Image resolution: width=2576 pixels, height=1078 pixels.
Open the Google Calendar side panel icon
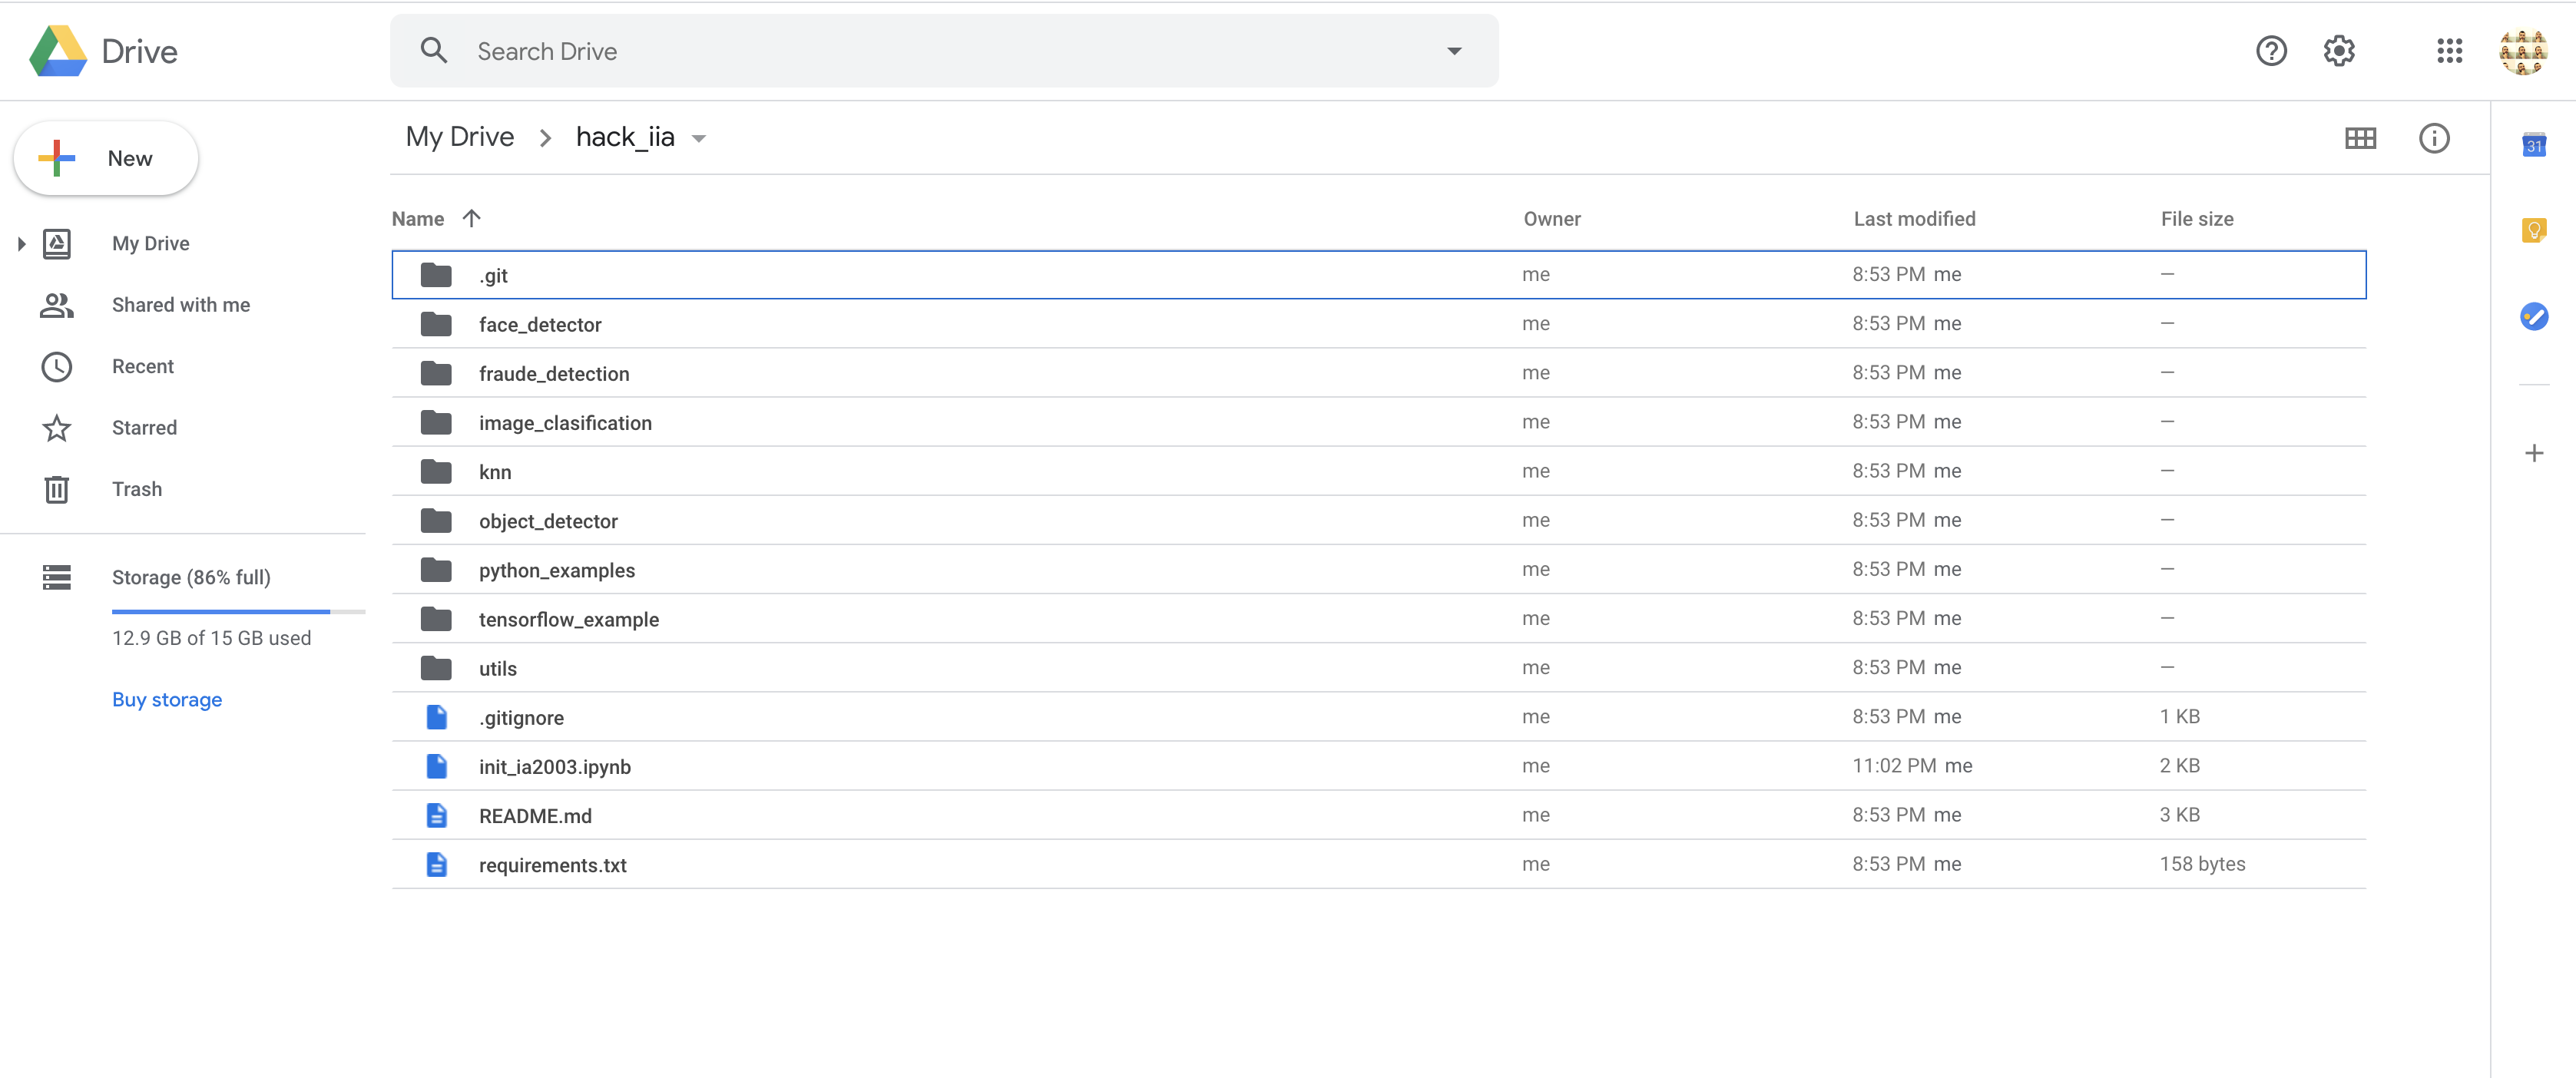tap(2533, 146)
